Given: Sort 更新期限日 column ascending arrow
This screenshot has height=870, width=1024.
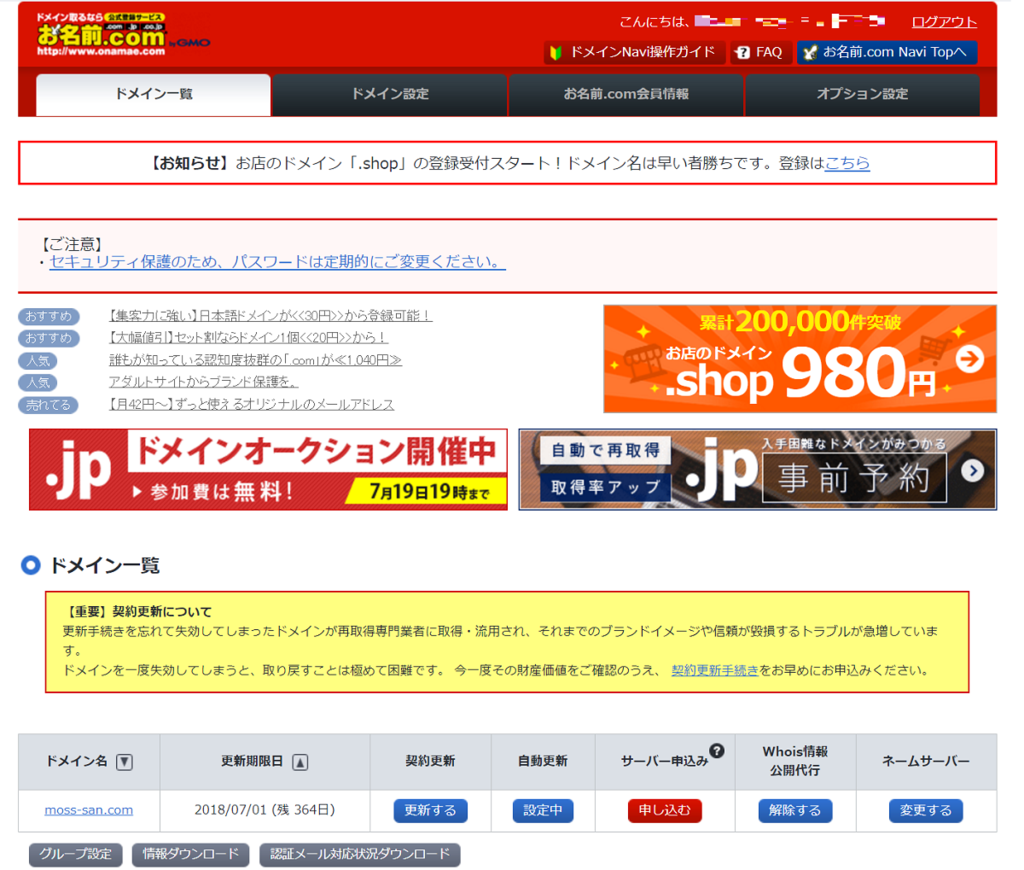Looking at the screenshot, I should 300,762.
